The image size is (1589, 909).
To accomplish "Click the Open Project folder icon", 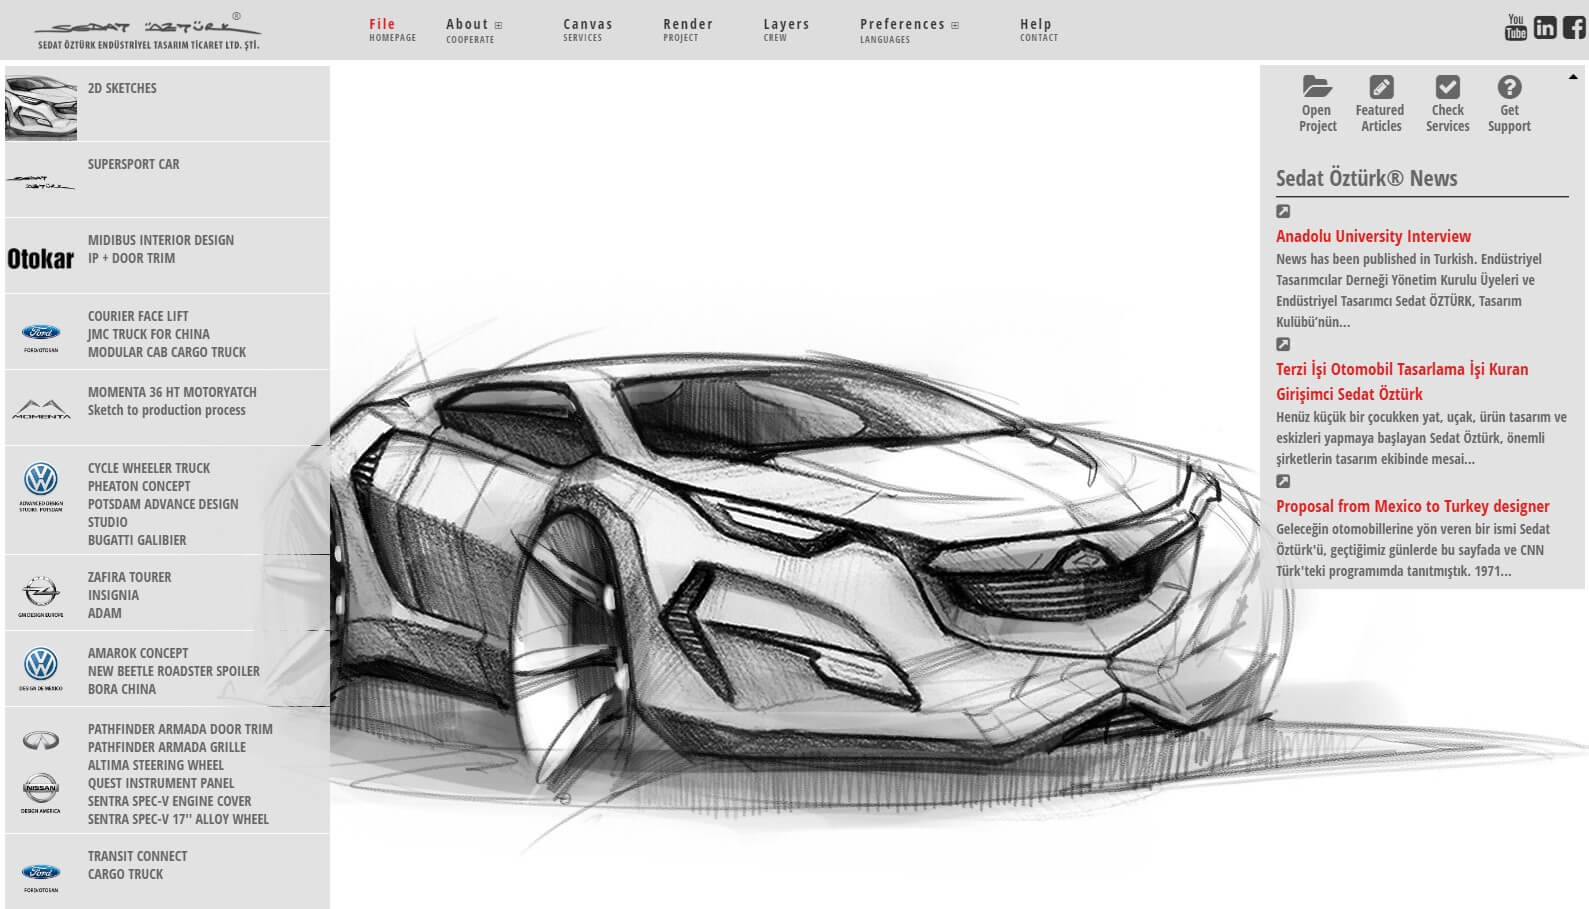I will 1317,87.
